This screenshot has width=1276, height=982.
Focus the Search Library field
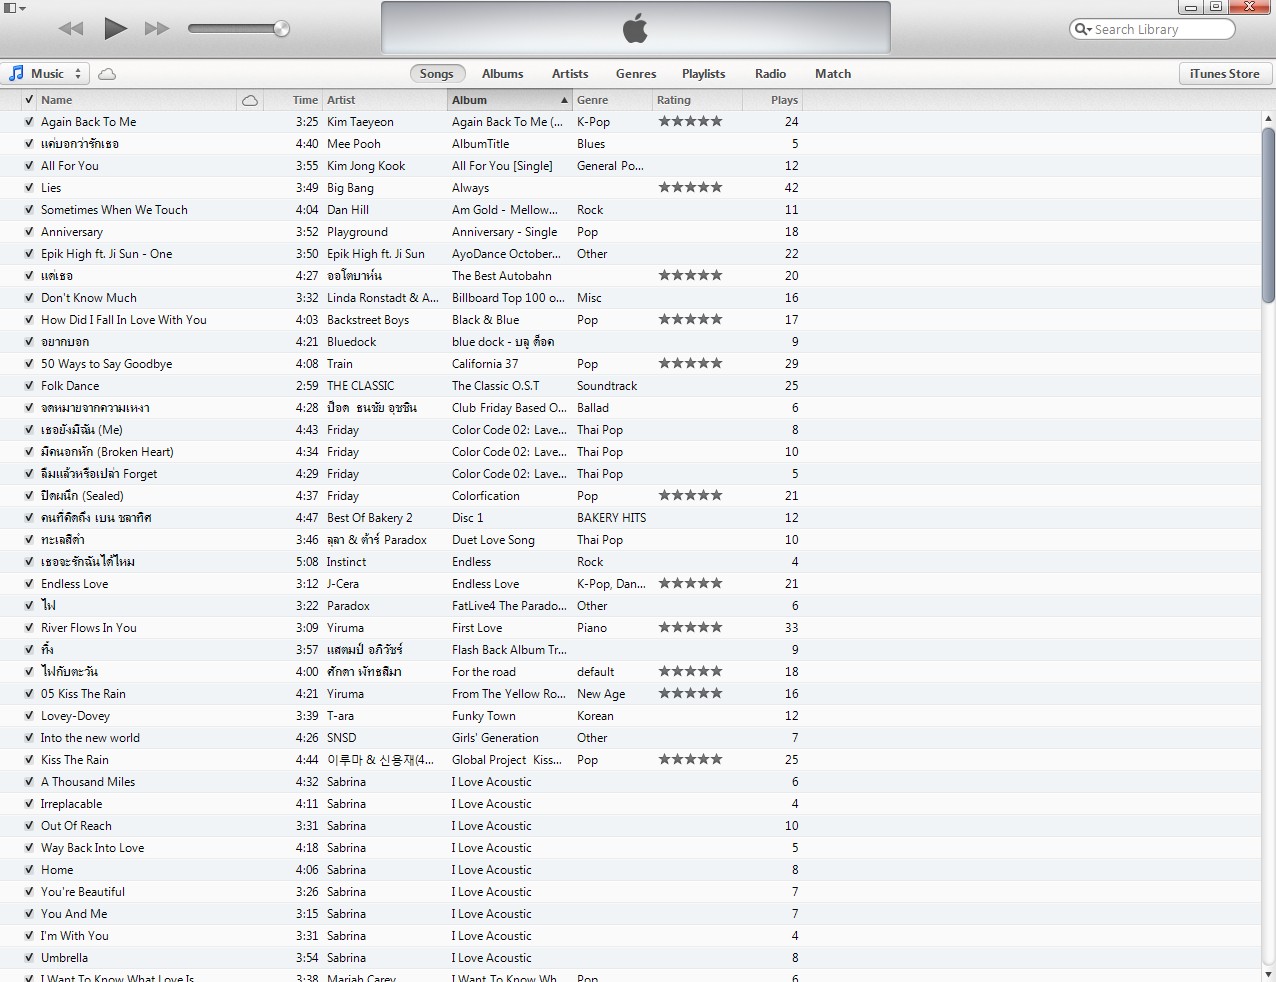[1152, 29]
